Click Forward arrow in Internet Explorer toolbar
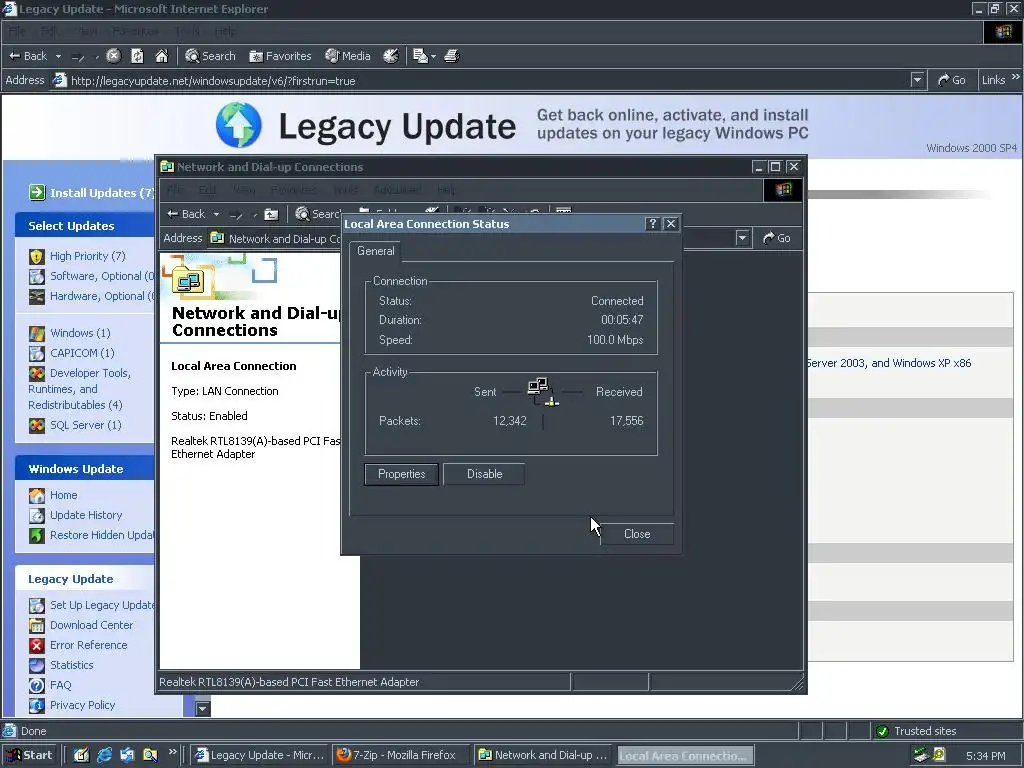1024x768 pixels. (78, 57)
